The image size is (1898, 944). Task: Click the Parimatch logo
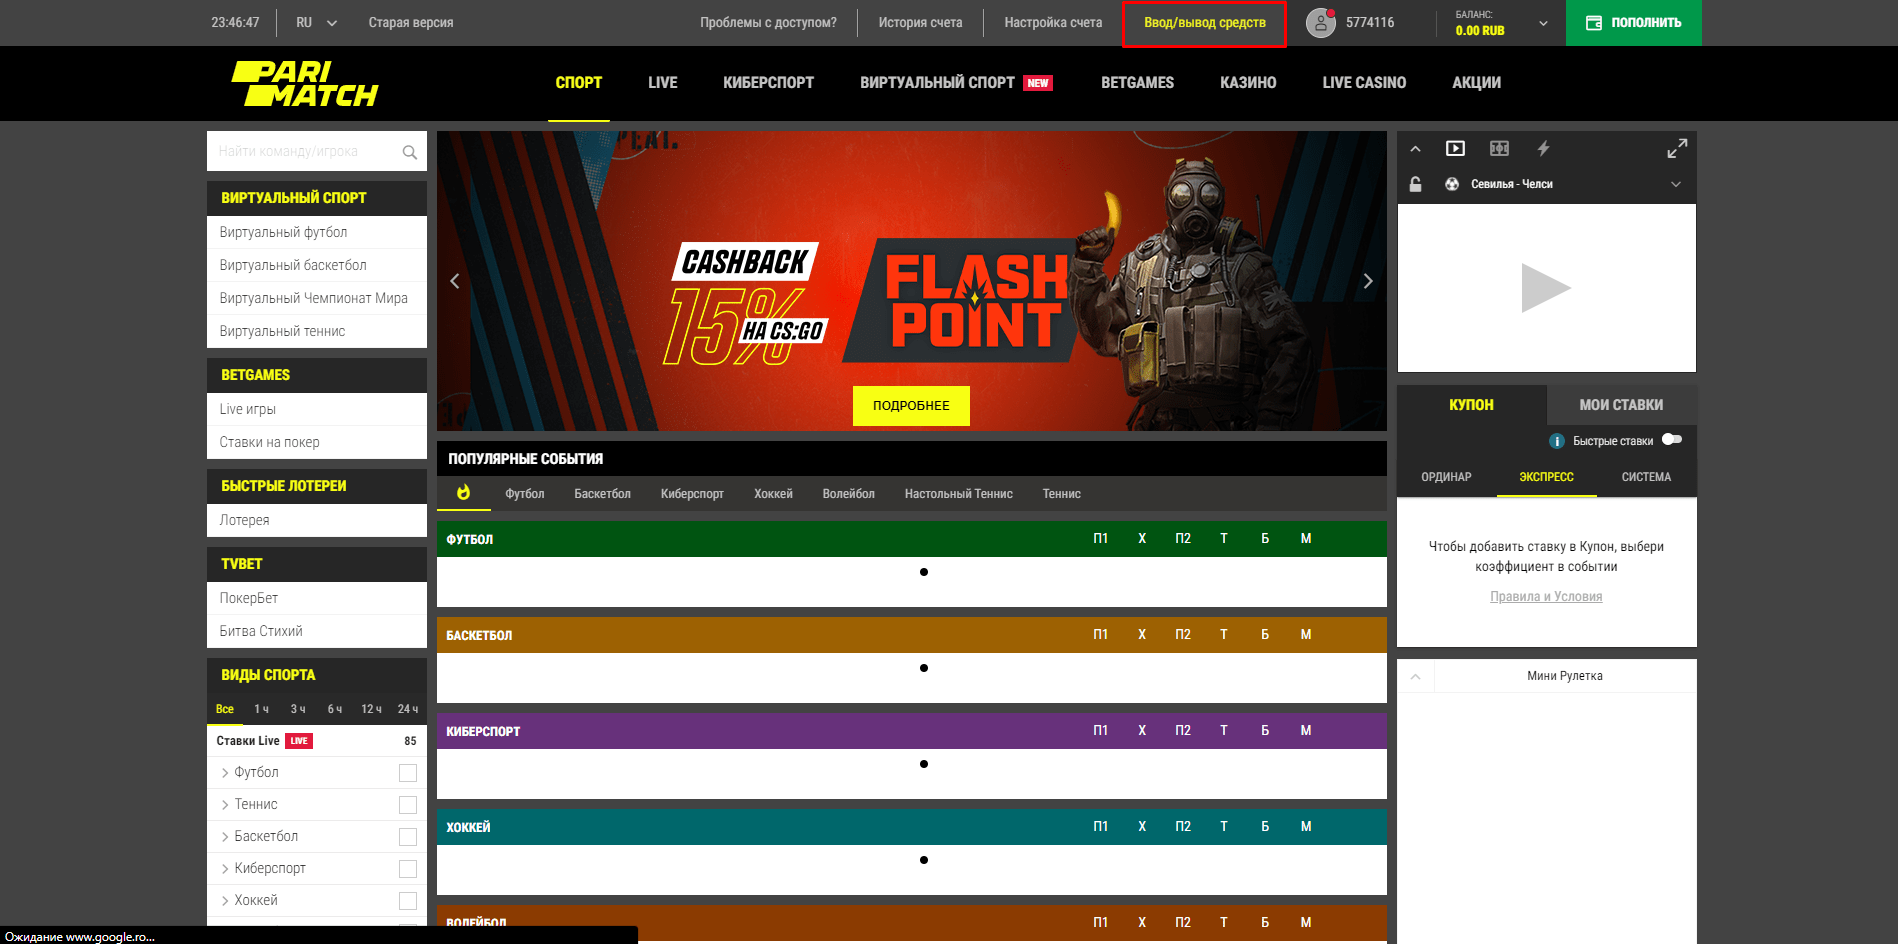[305, 84]
